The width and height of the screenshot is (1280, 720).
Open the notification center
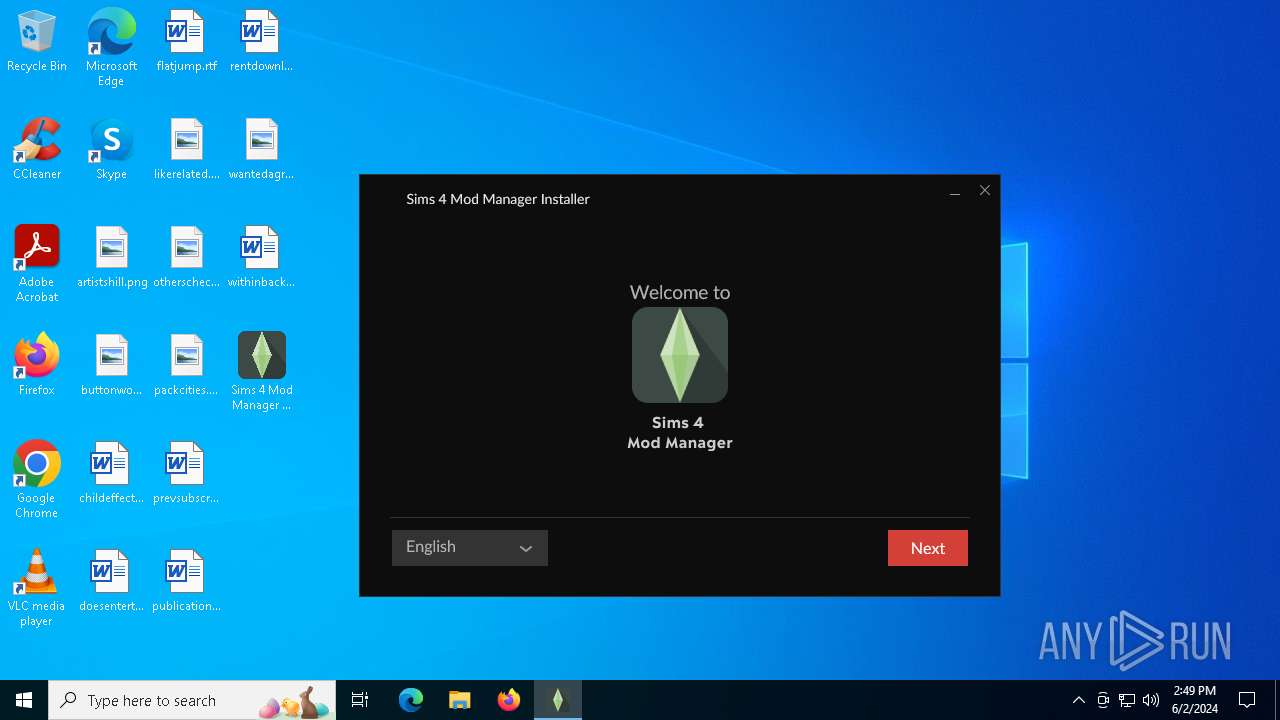tap(1247, 700)
